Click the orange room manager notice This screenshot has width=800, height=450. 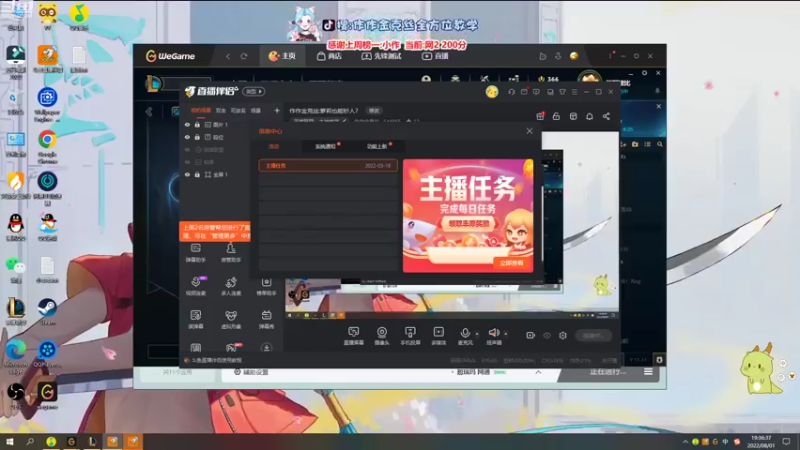pyautogui.click(x=215, y=232)
